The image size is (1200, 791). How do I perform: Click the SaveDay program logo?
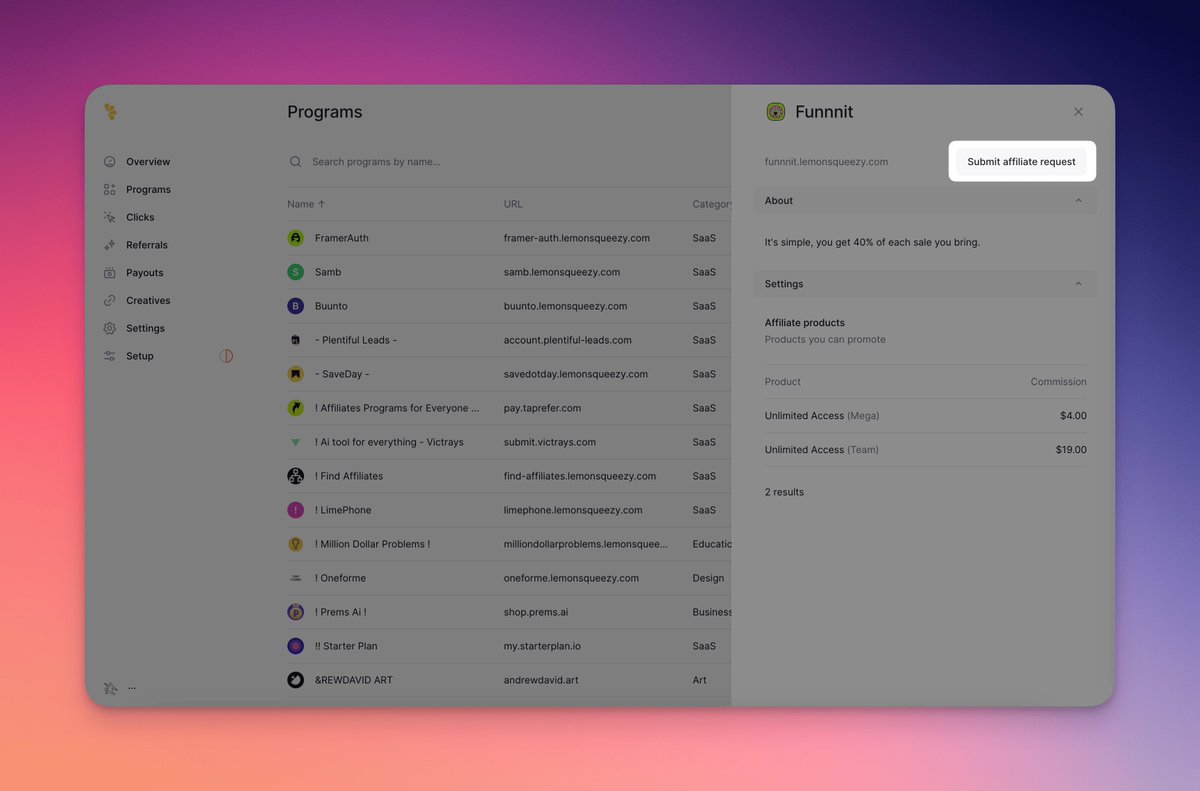tap(295, 374)
